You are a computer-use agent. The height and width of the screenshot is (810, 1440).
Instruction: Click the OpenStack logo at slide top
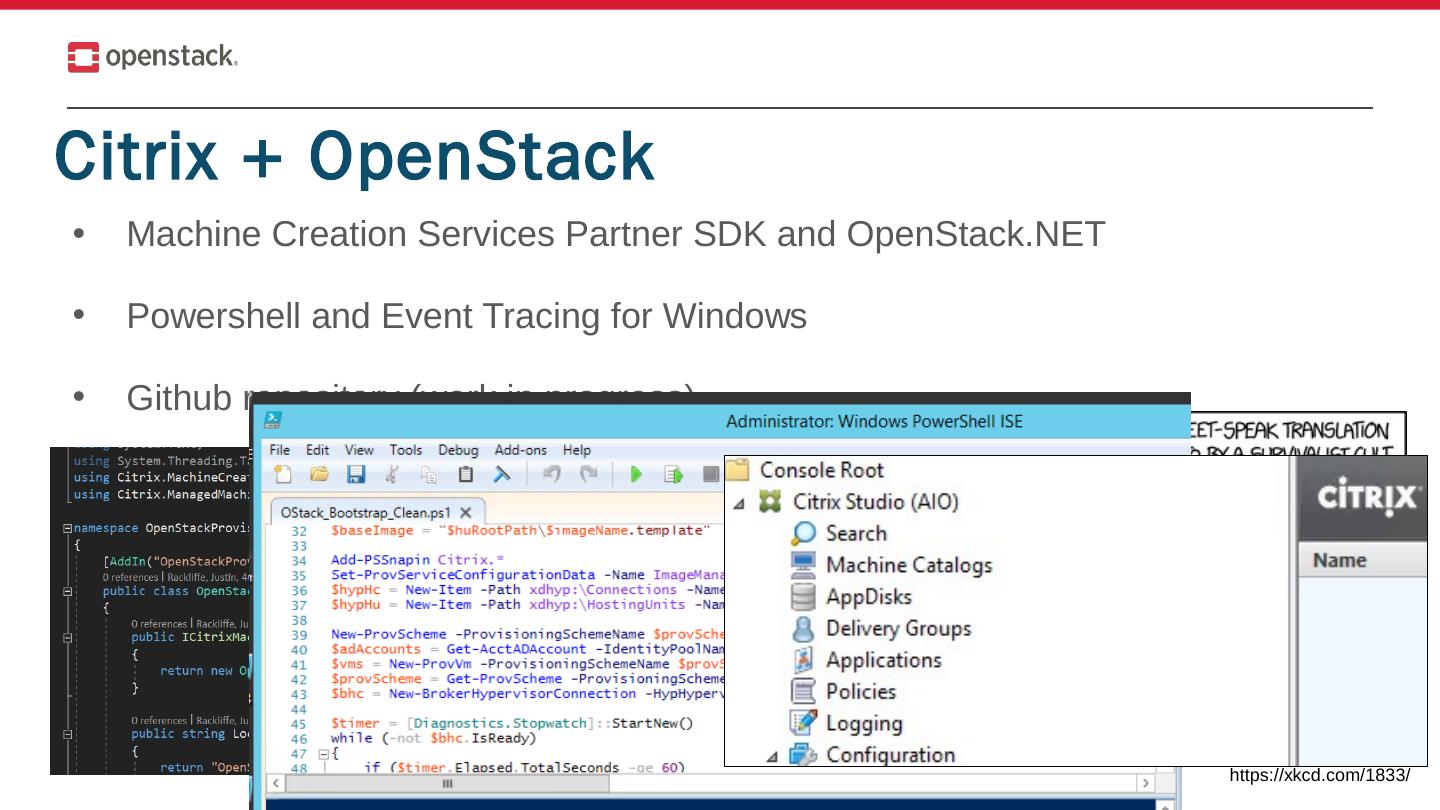(153, 57)
